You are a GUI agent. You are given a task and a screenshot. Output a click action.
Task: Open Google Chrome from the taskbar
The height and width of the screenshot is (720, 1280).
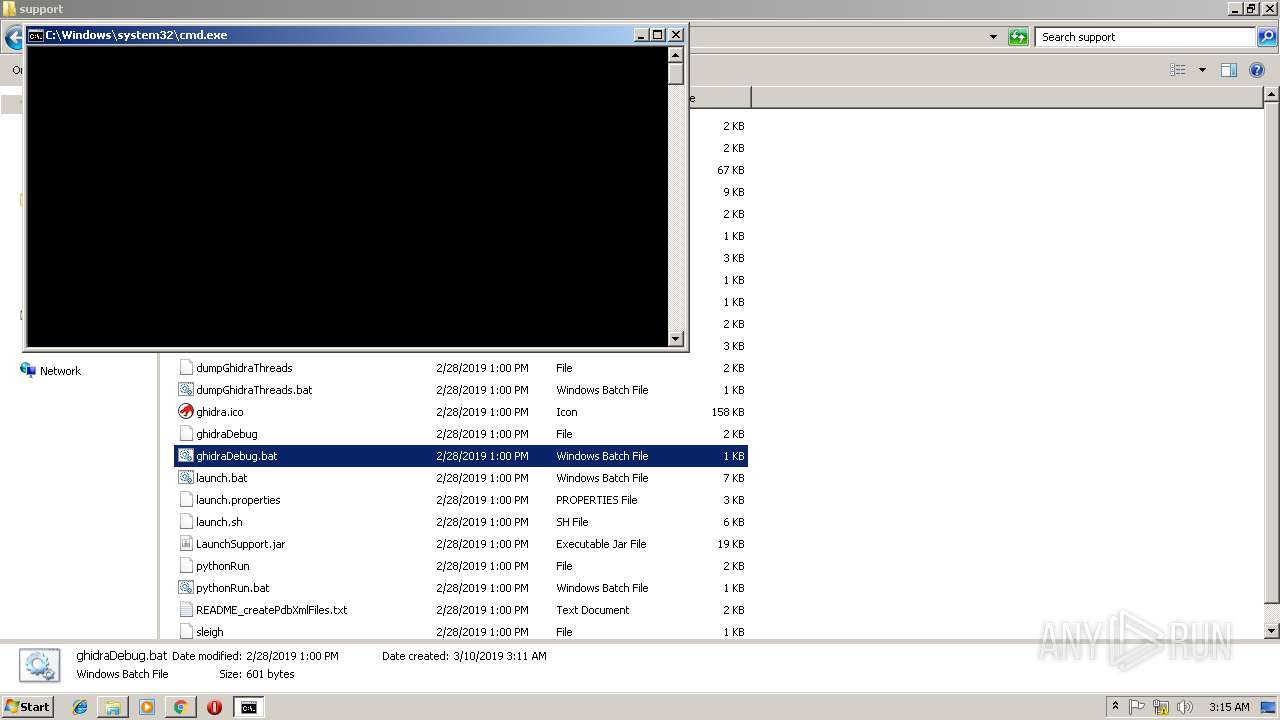[x=180, y=707]
